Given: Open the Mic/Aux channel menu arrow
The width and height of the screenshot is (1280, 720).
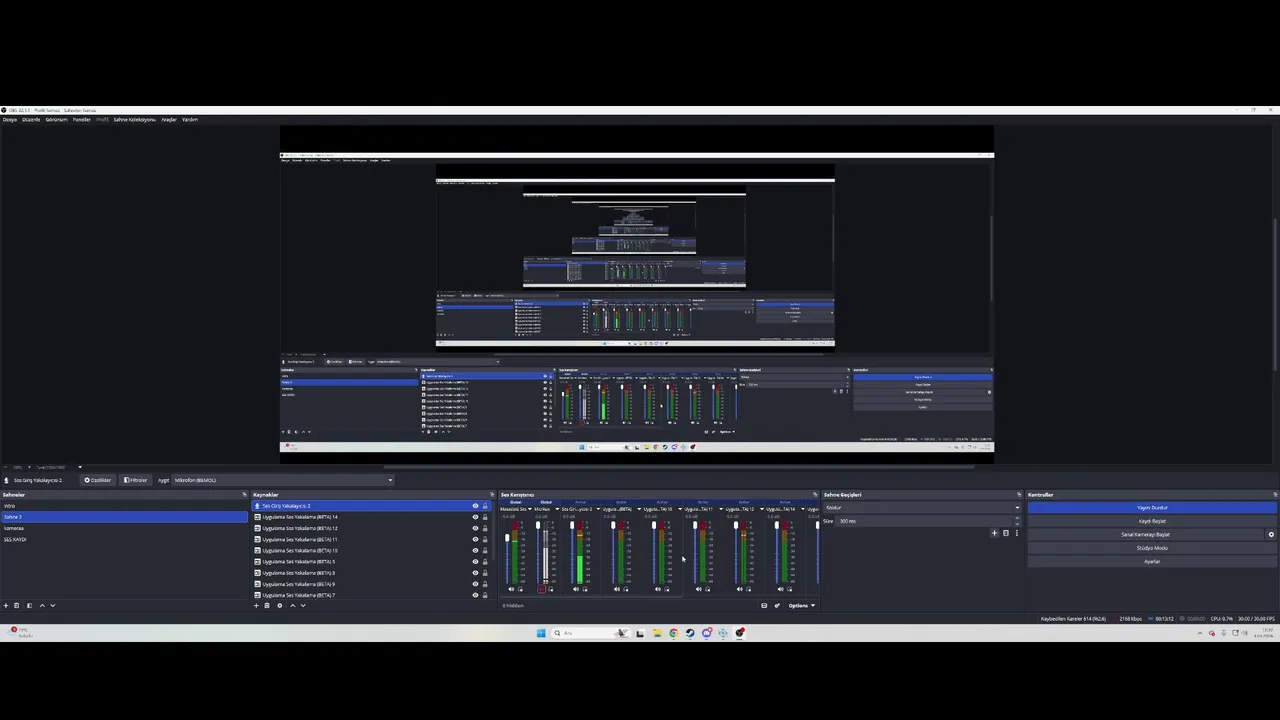Looking at the screenshot, I should (557, 509).
